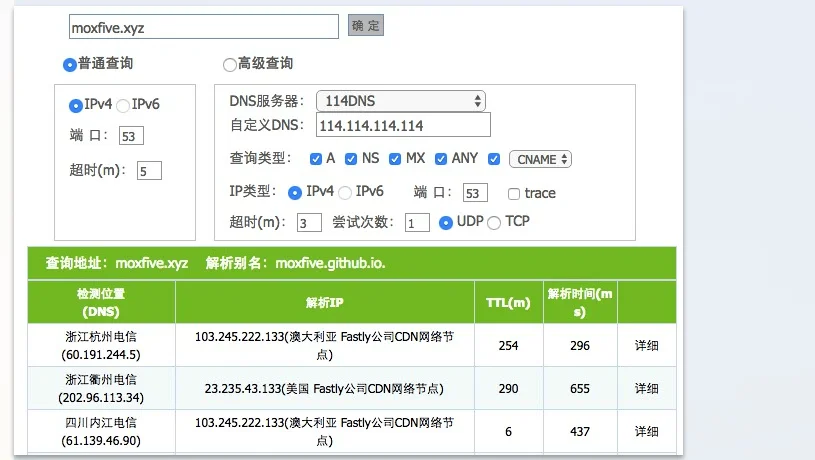
Task: Select the 高级查询 radio button
Action: pos(230,64)
